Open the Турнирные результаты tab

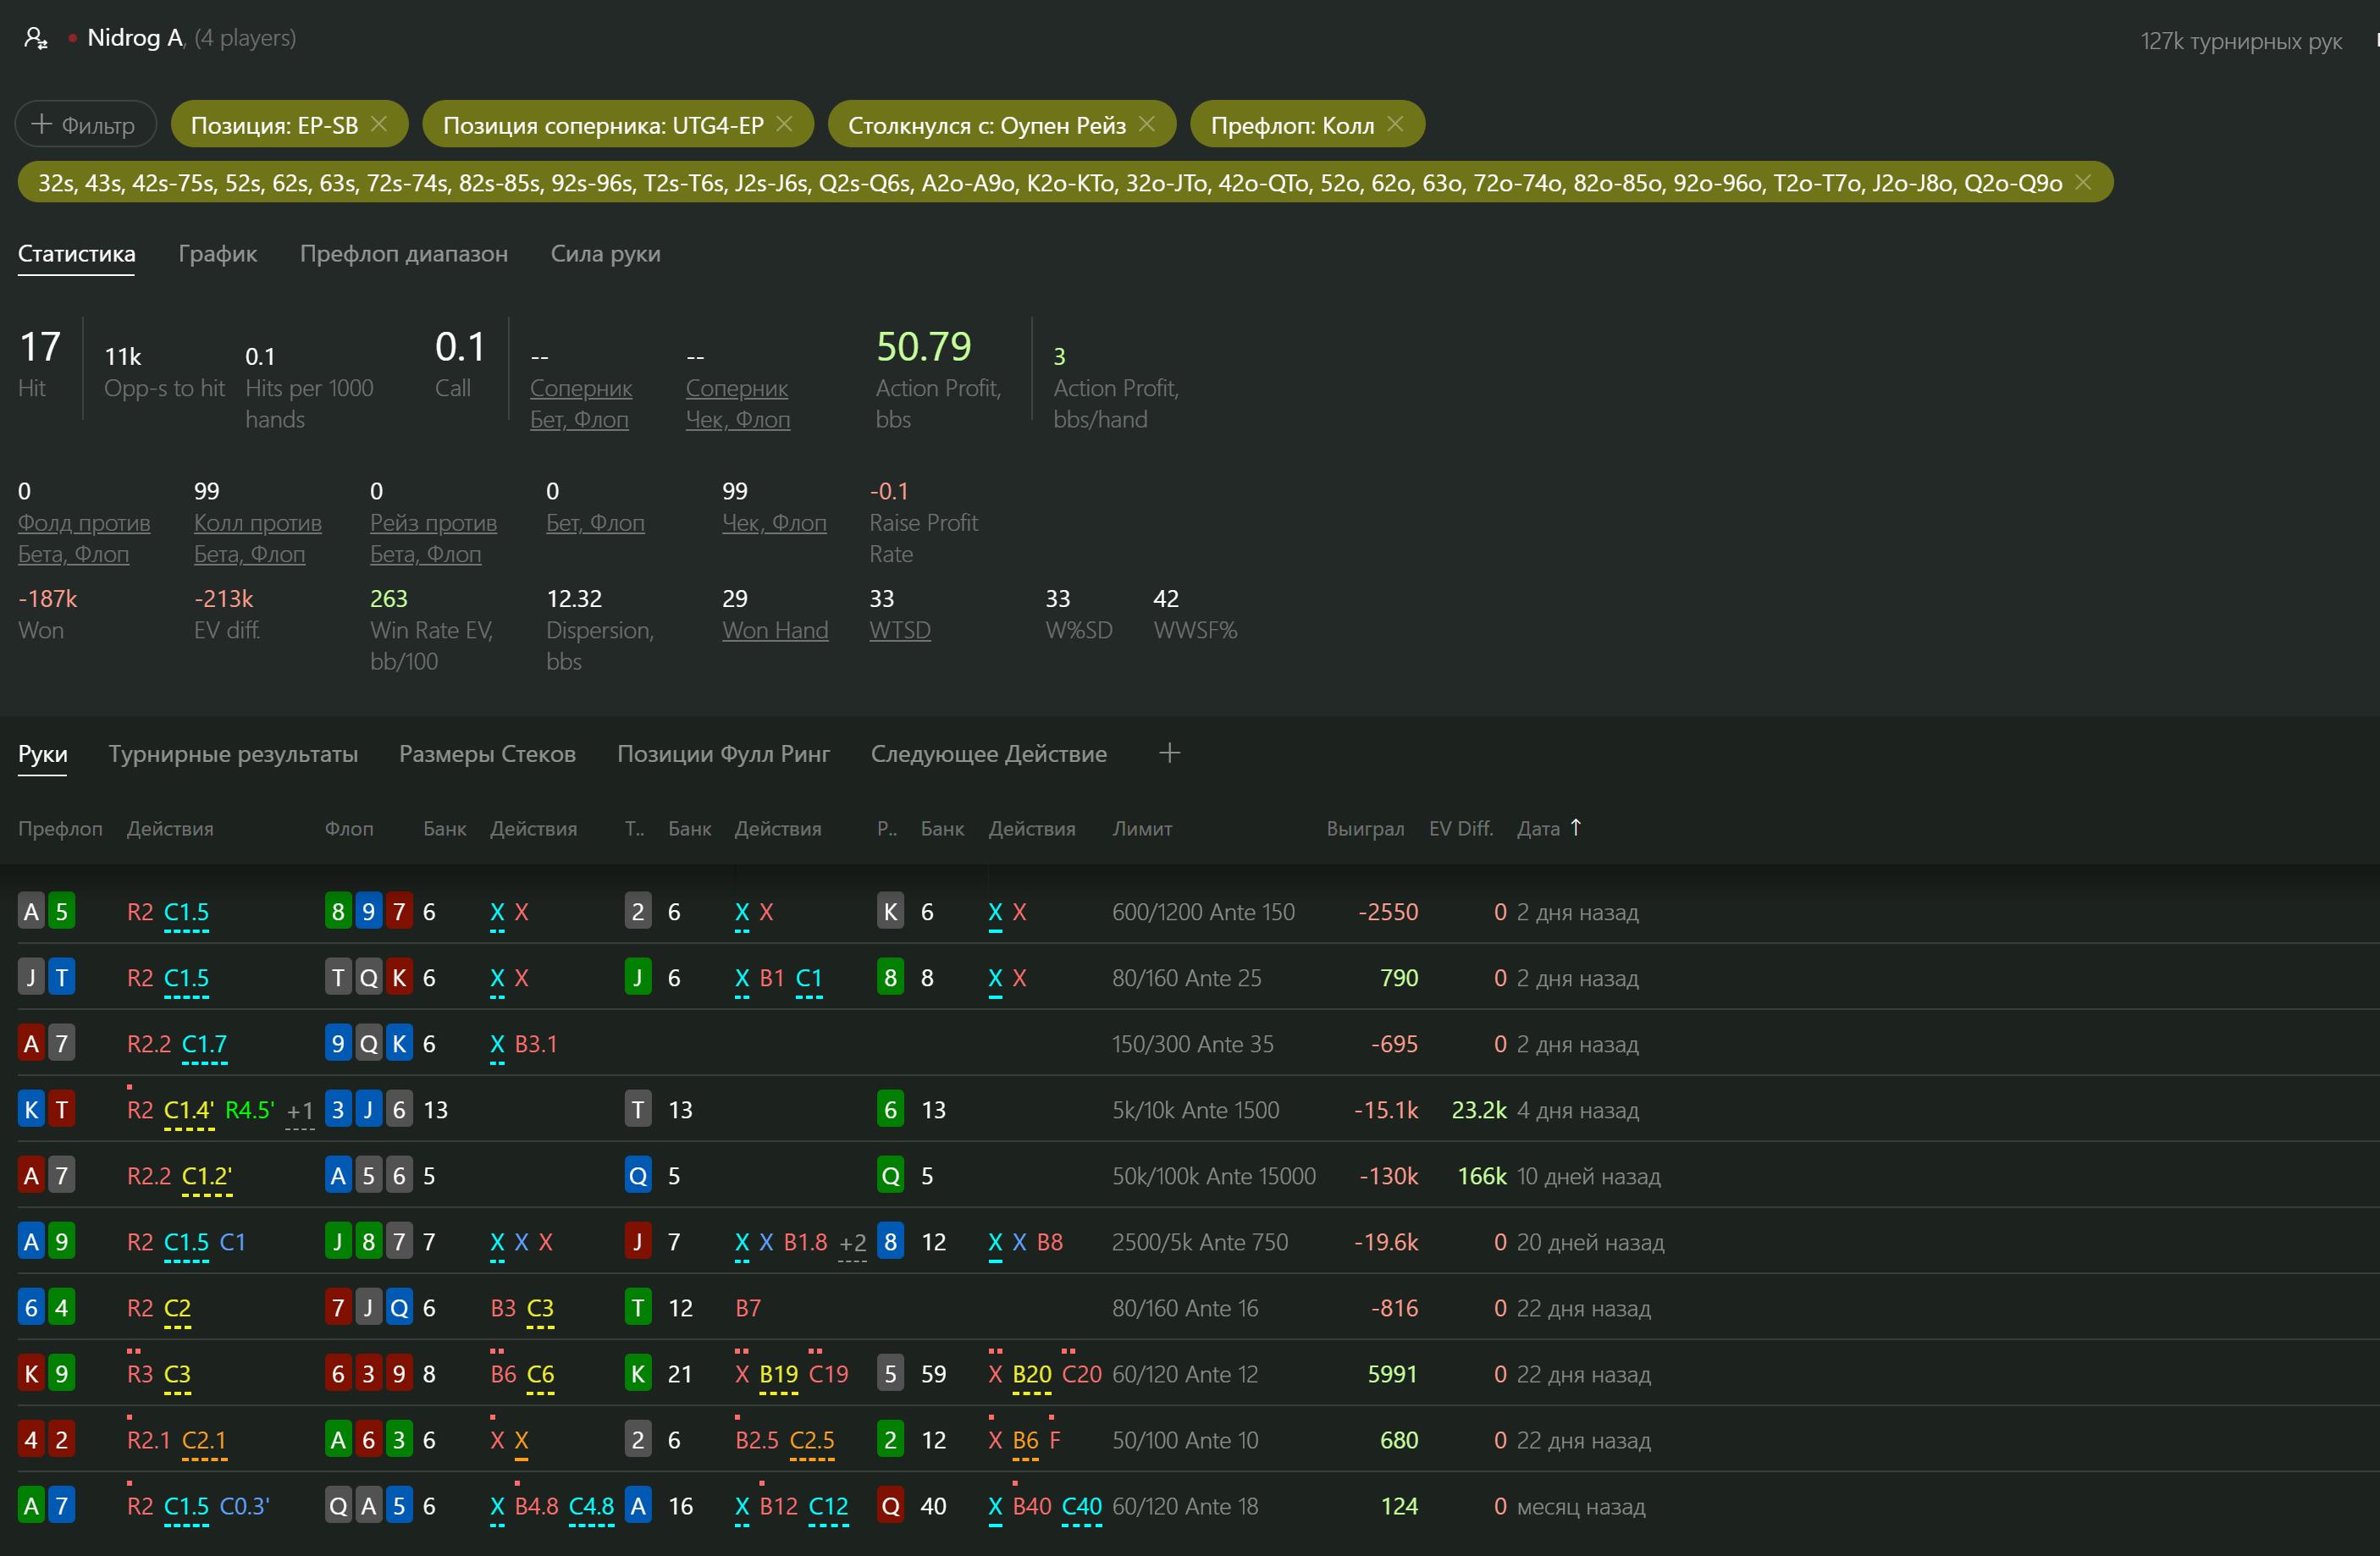point(234,754)
